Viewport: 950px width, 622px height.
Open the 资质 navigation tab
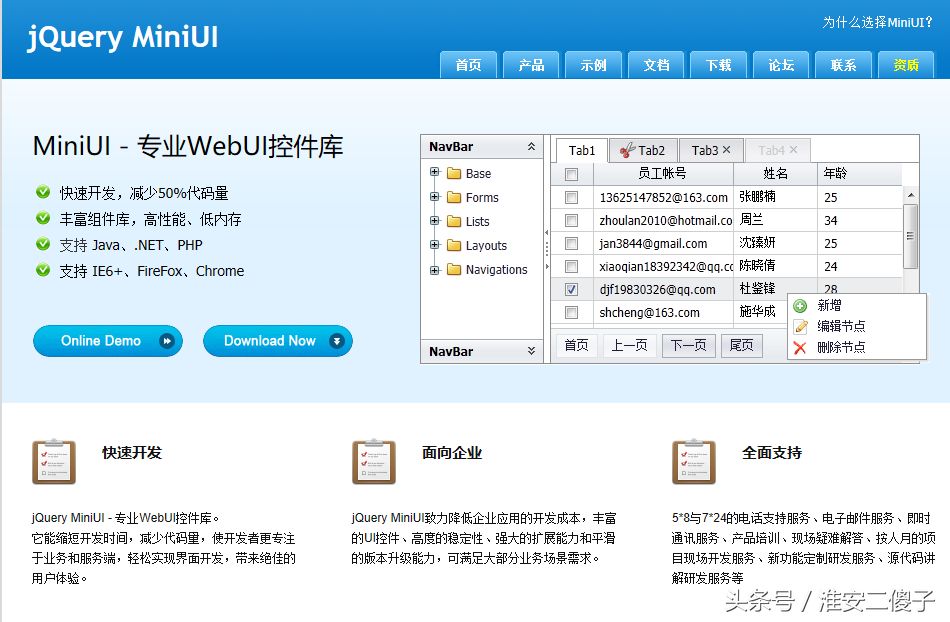click(906, 65)
